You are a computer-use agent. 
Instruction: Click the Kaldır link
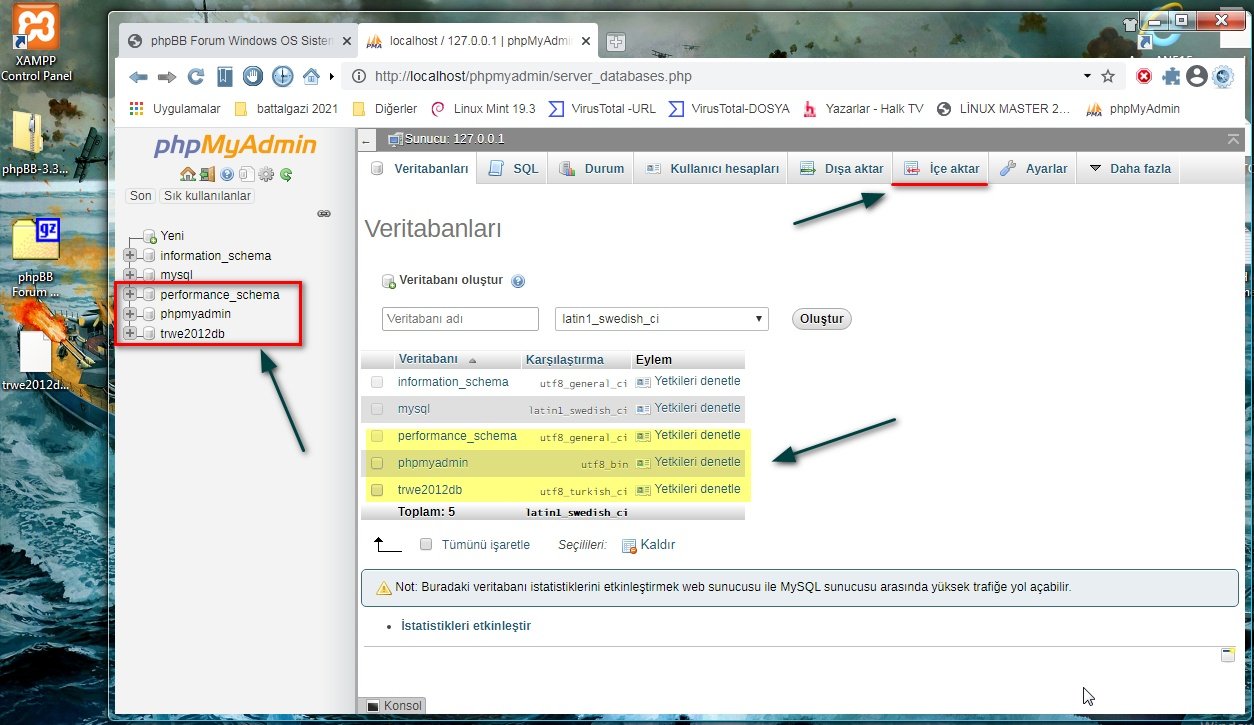pyautogui.click(x=649, y=545)
